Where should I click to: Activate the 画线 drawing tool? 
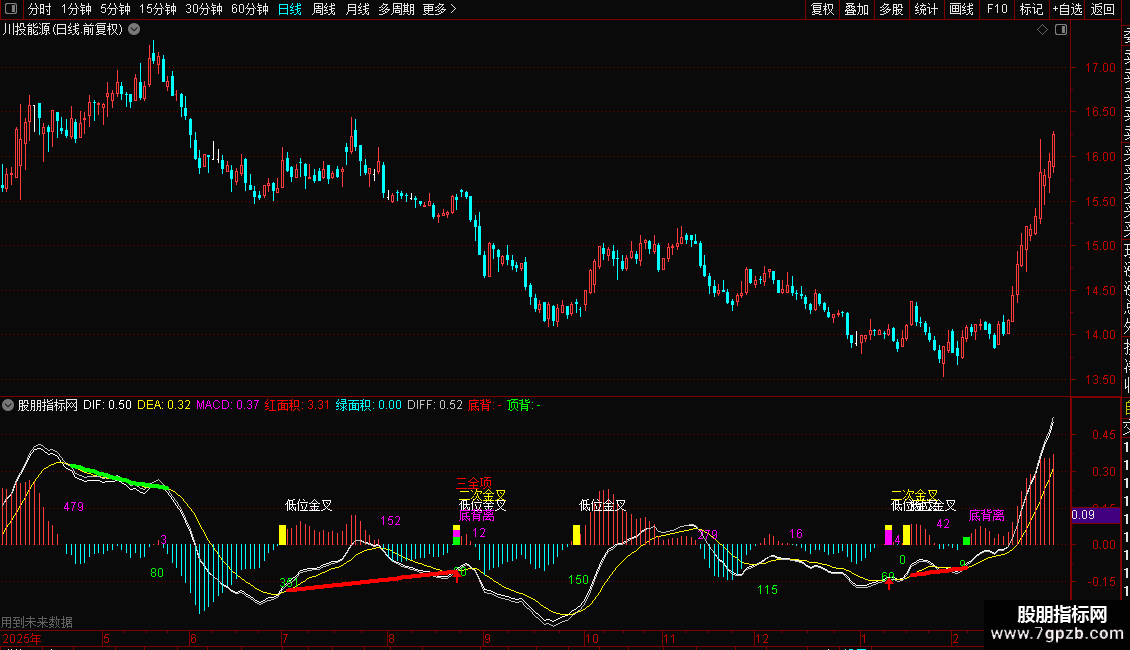961,9
